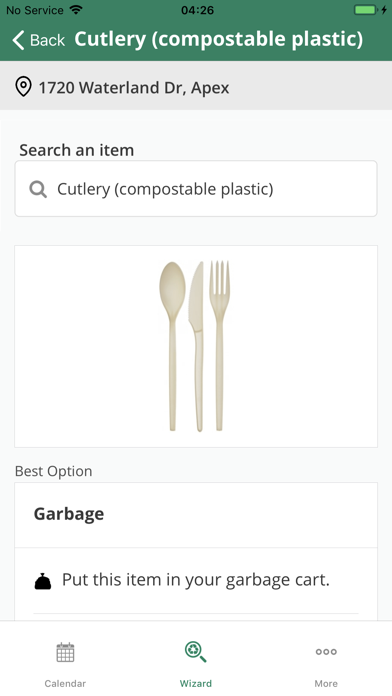Tap the back chevron arrow icon
Viewport: 392px width, 696px height.
(18, 40)
